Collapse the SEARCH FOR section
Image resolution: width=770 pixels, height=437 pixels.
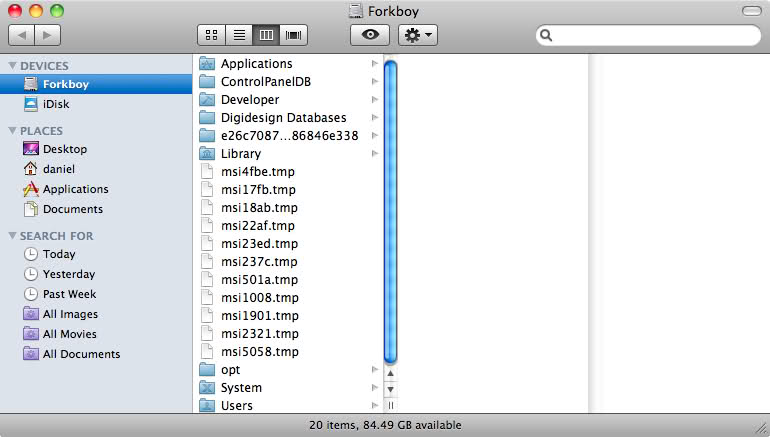(12, 236)
